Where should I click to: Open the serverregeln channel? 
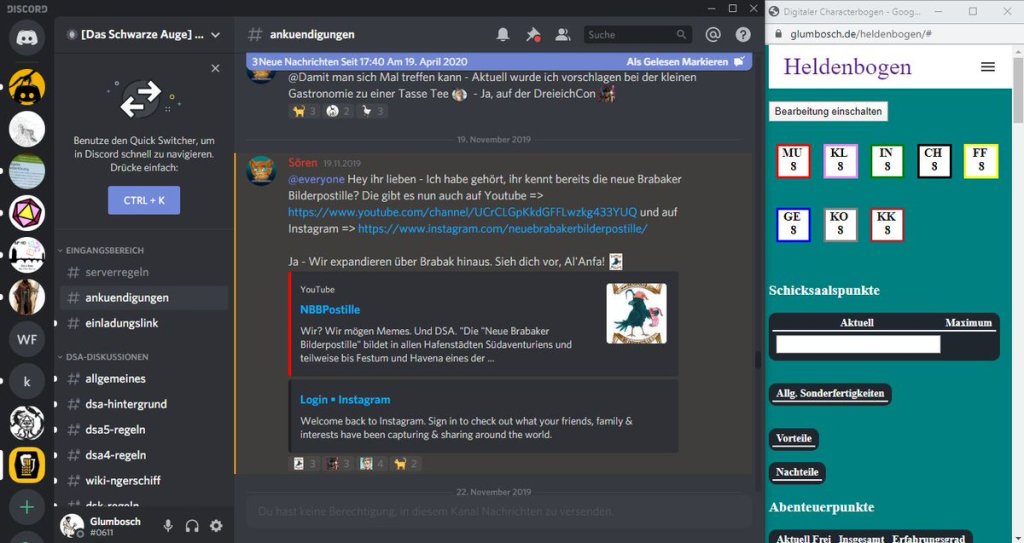coord(117,272)
